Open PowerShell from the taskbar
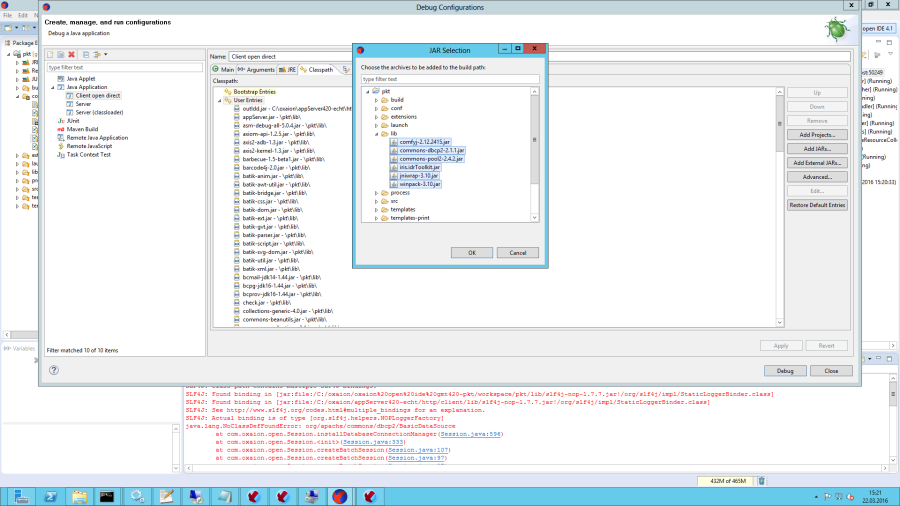 pos(51,496)
